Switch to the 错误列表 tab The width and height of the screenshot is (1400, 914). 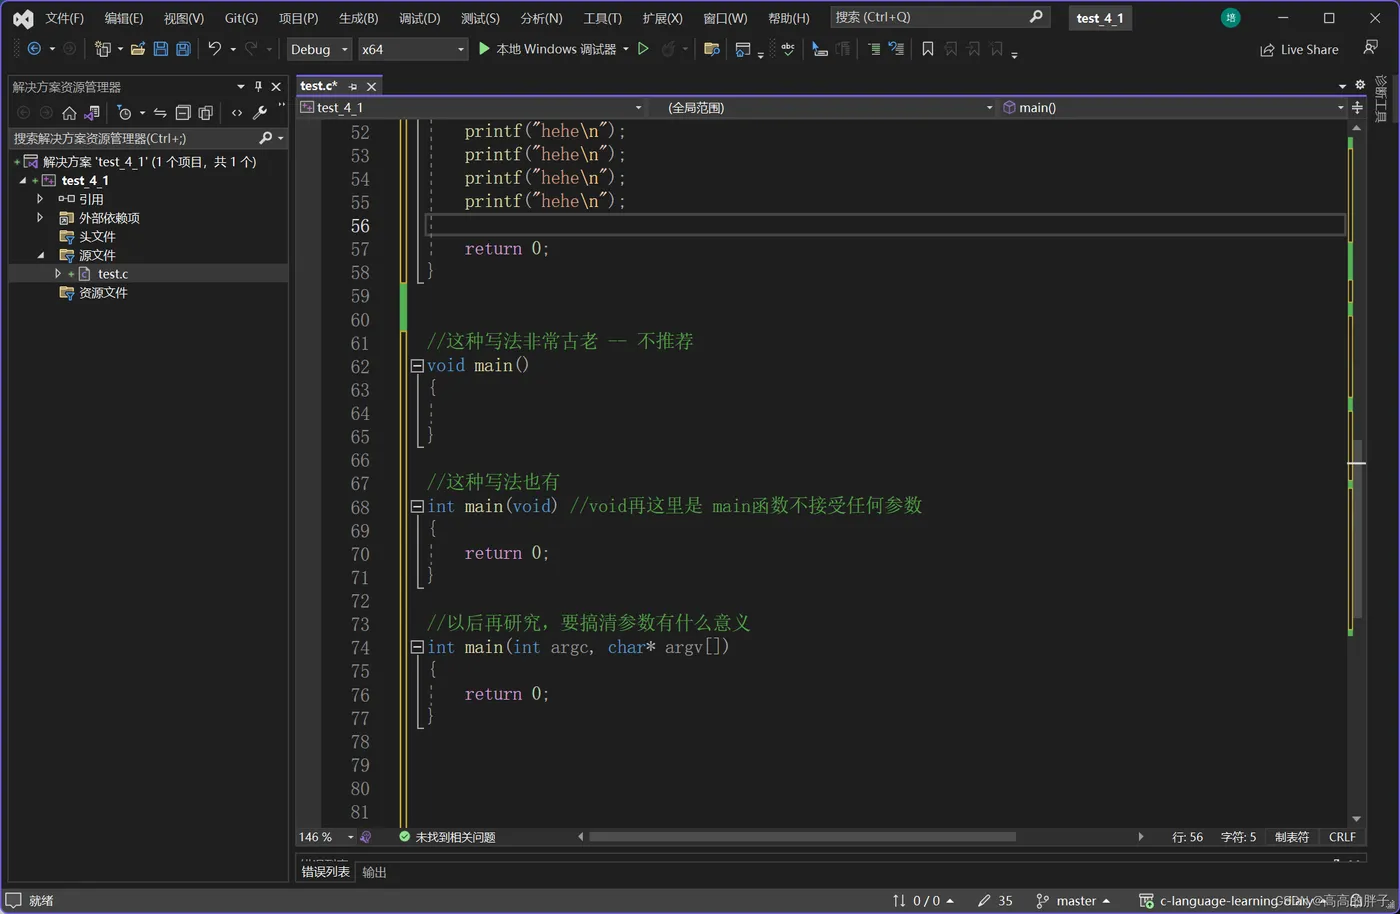click(326, 872)
